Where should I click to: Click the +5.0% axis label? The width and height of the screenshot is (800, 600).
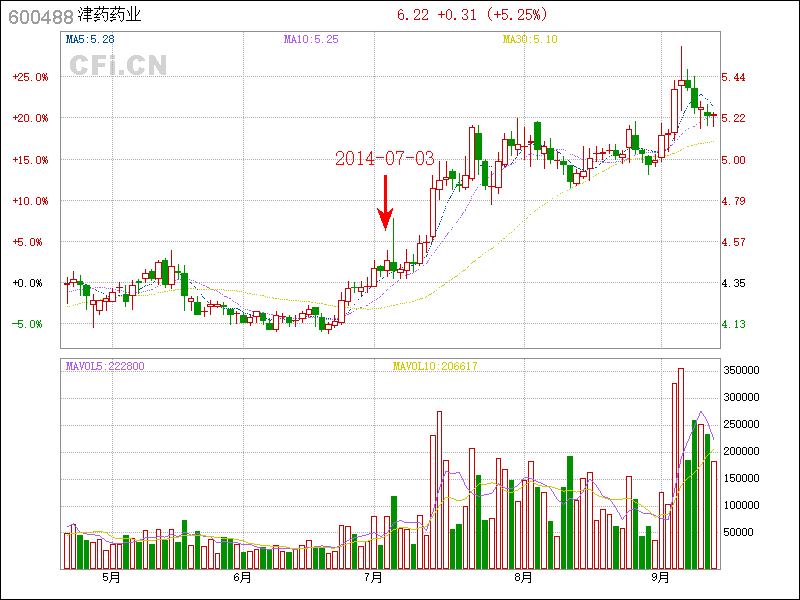pos(28,242)
